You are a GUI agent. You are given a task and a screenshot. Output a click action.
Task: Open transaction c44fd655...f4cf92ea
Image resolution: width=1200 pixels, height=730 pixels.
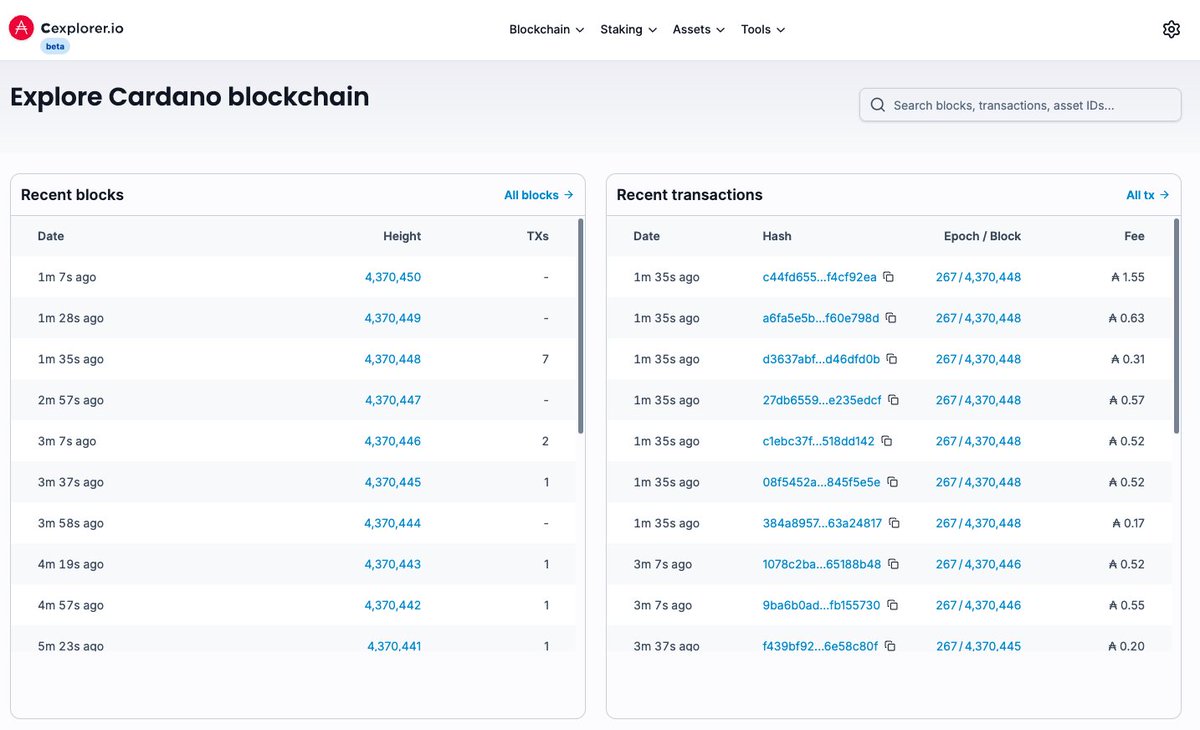[819, 277]
